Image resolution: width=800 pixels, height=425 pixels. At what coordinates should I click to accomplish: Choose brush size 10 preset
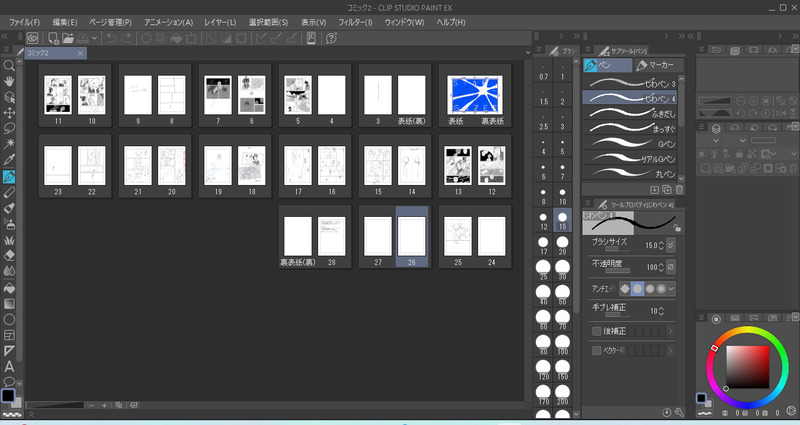coord(562,196)
